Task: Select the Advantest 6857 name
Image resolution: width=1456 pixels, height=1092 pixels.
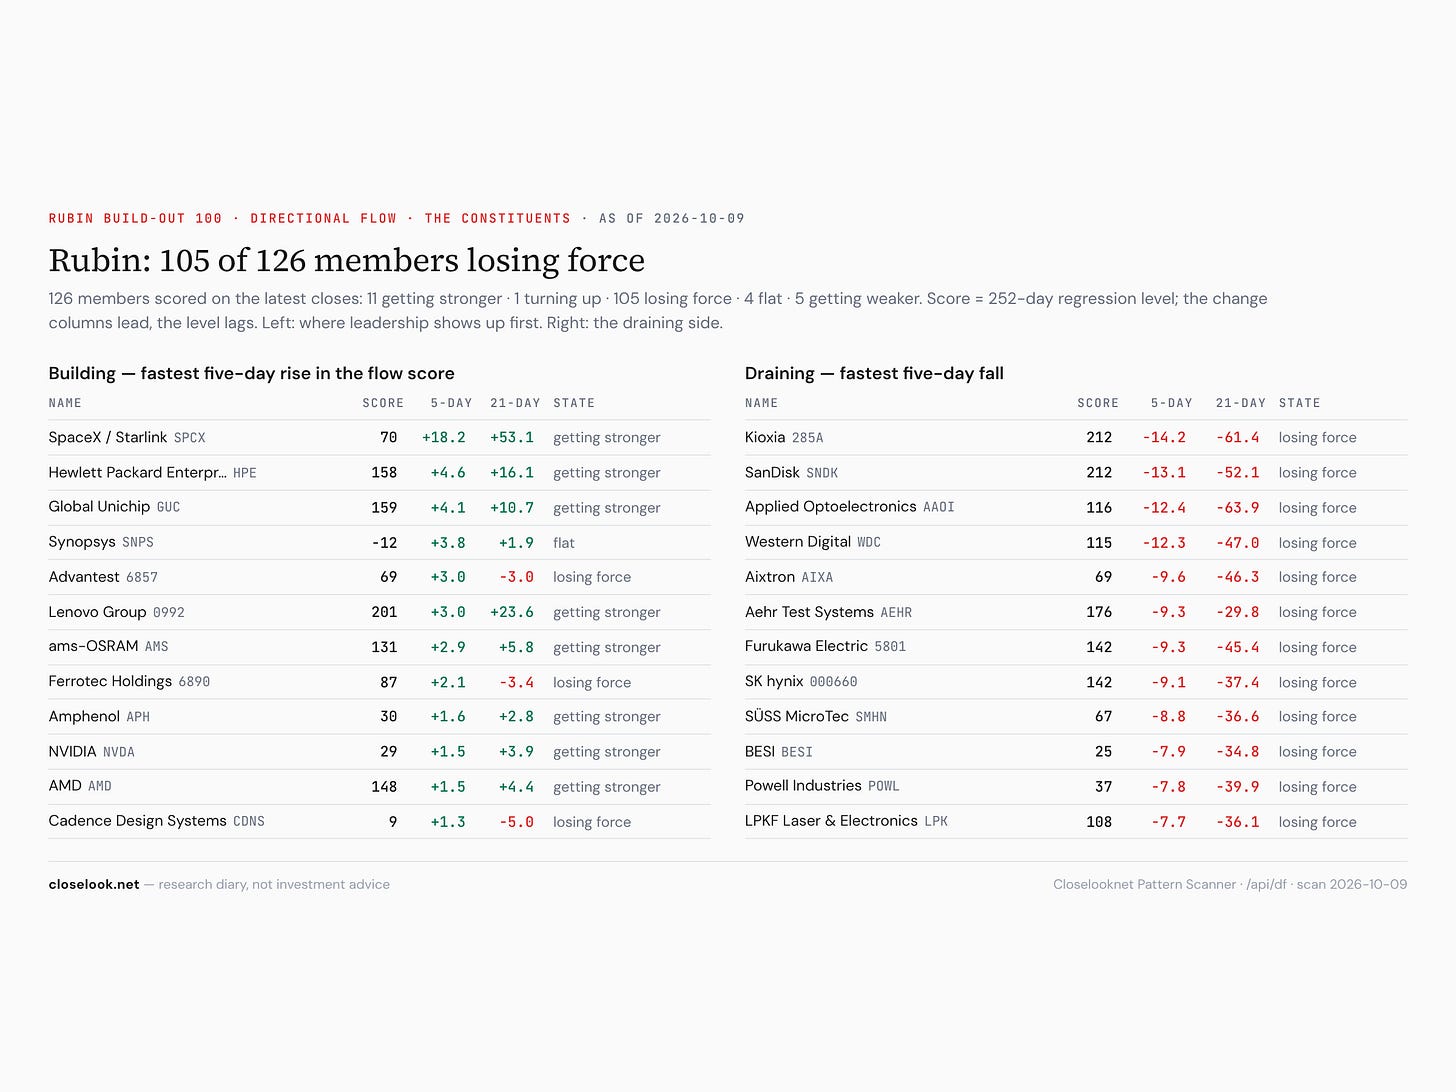Action: pos(103,577)
